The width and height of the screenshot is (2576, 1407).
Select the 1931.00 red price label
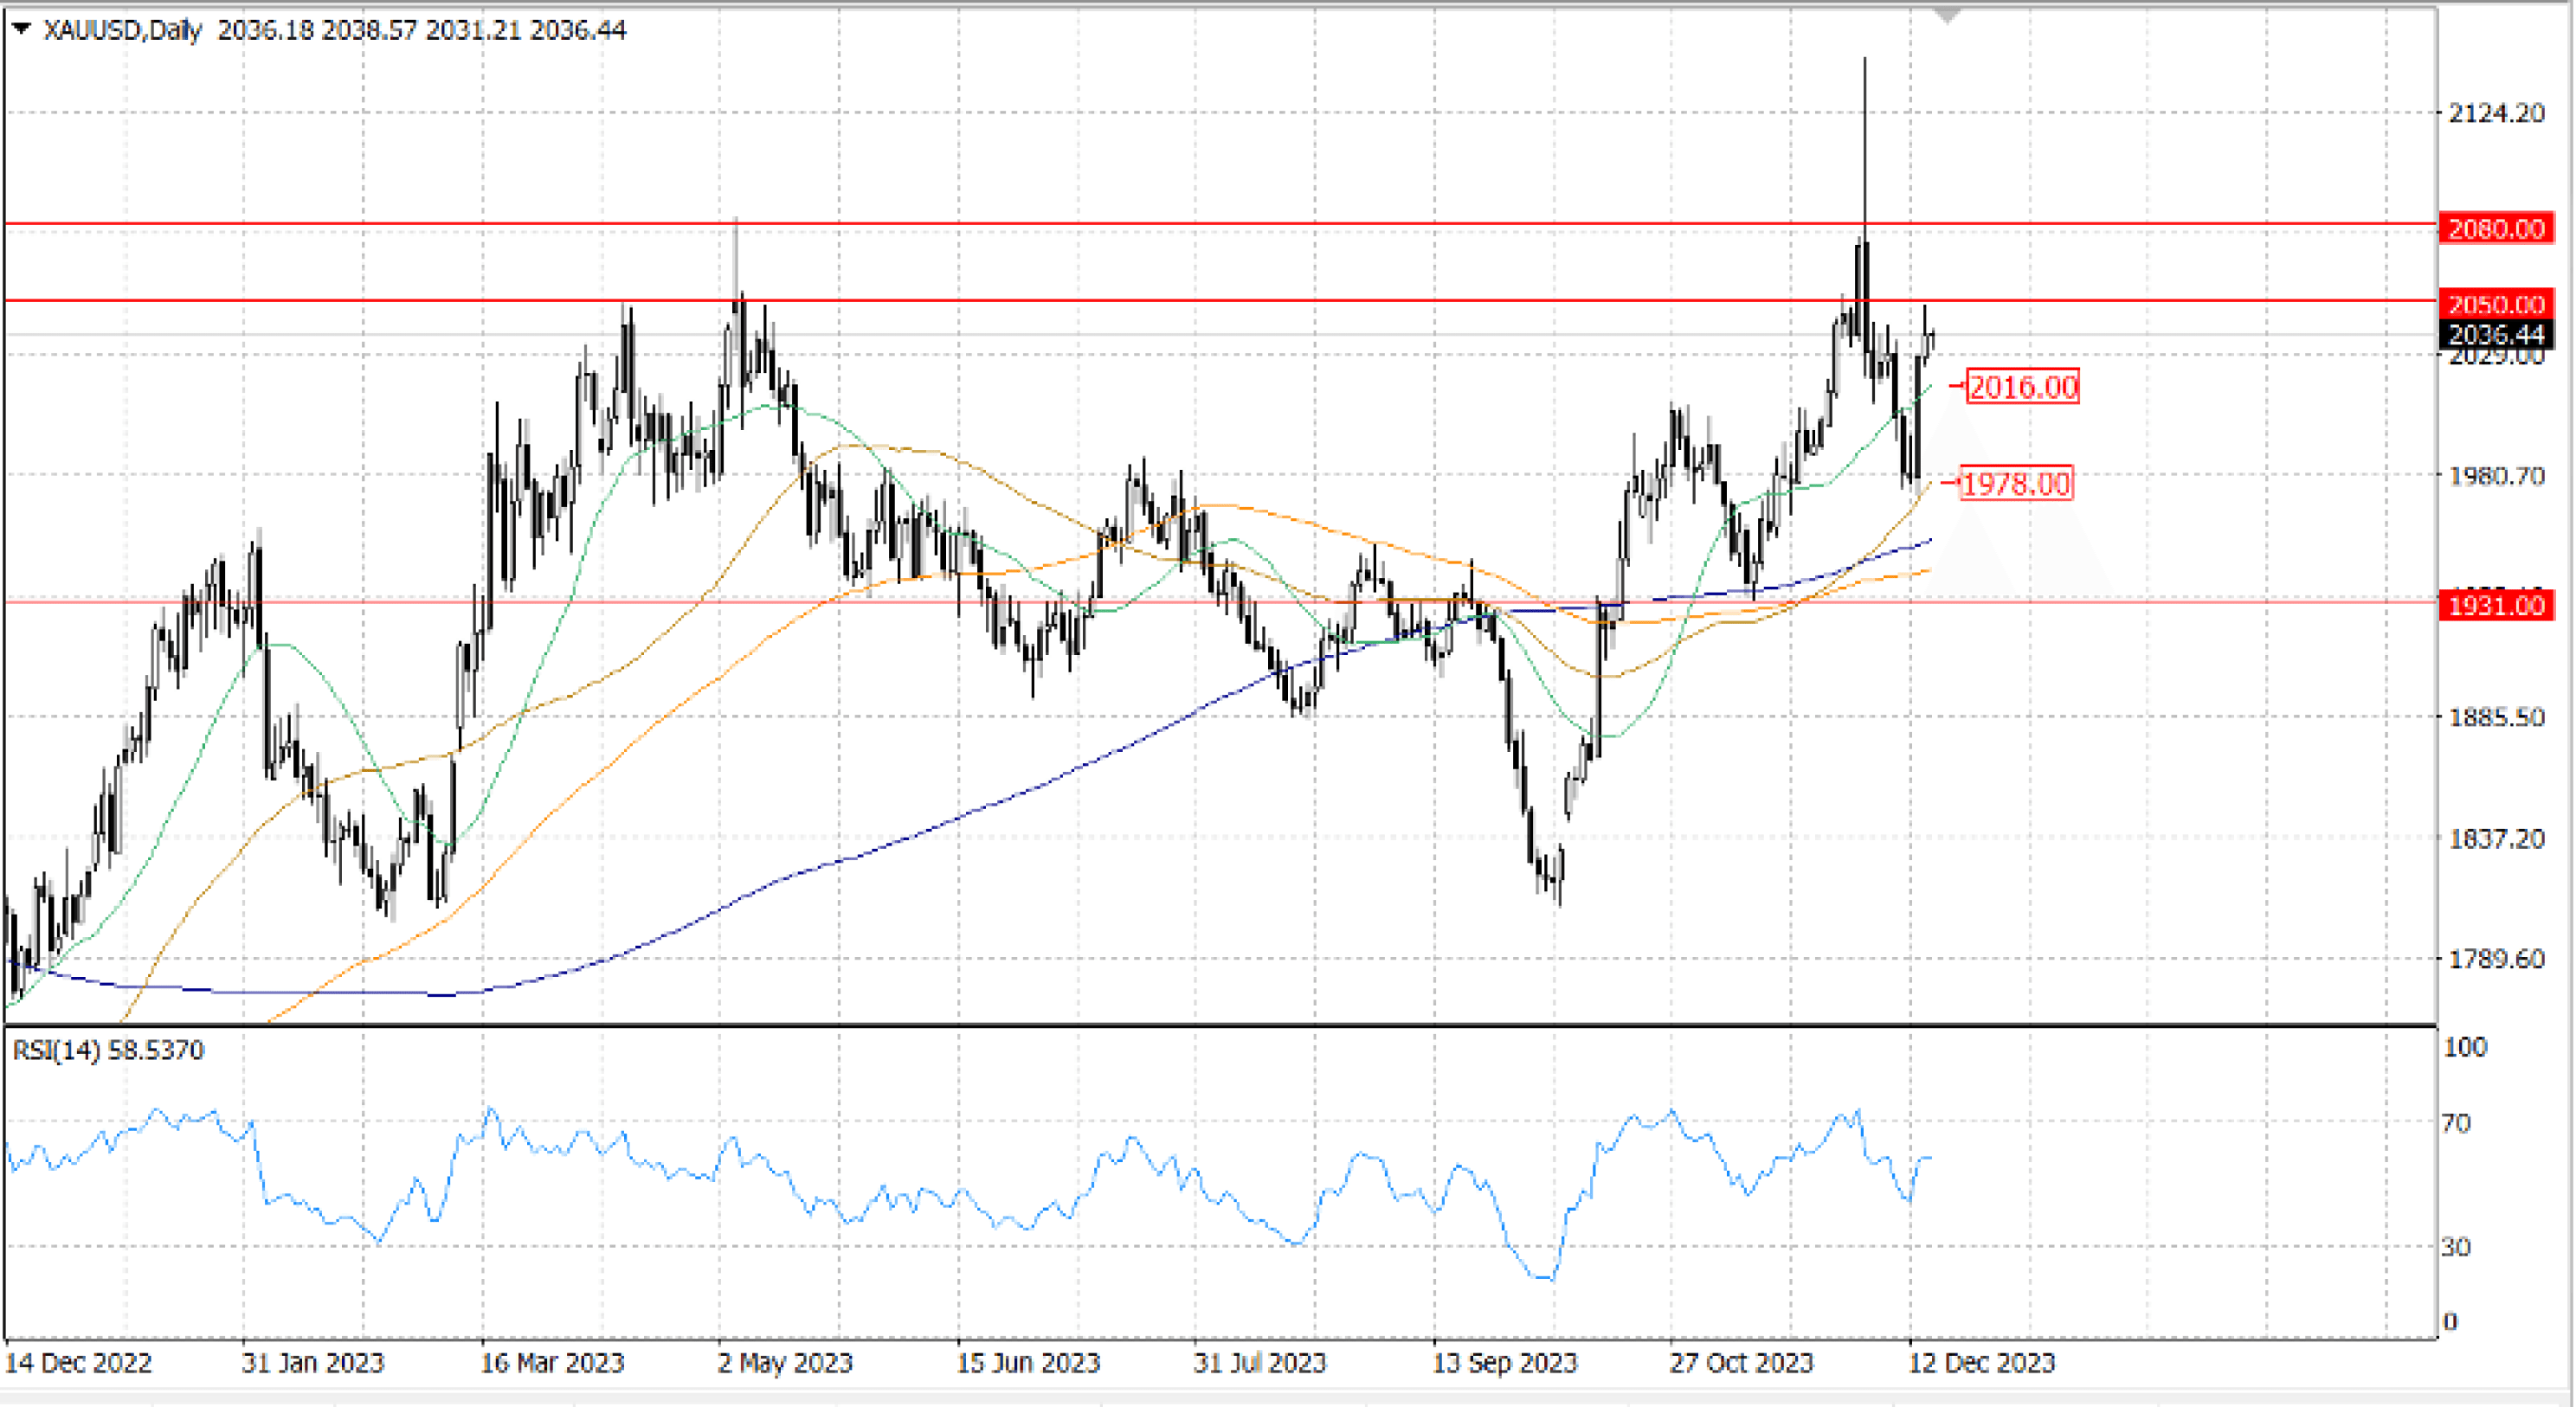(2496, 605)
